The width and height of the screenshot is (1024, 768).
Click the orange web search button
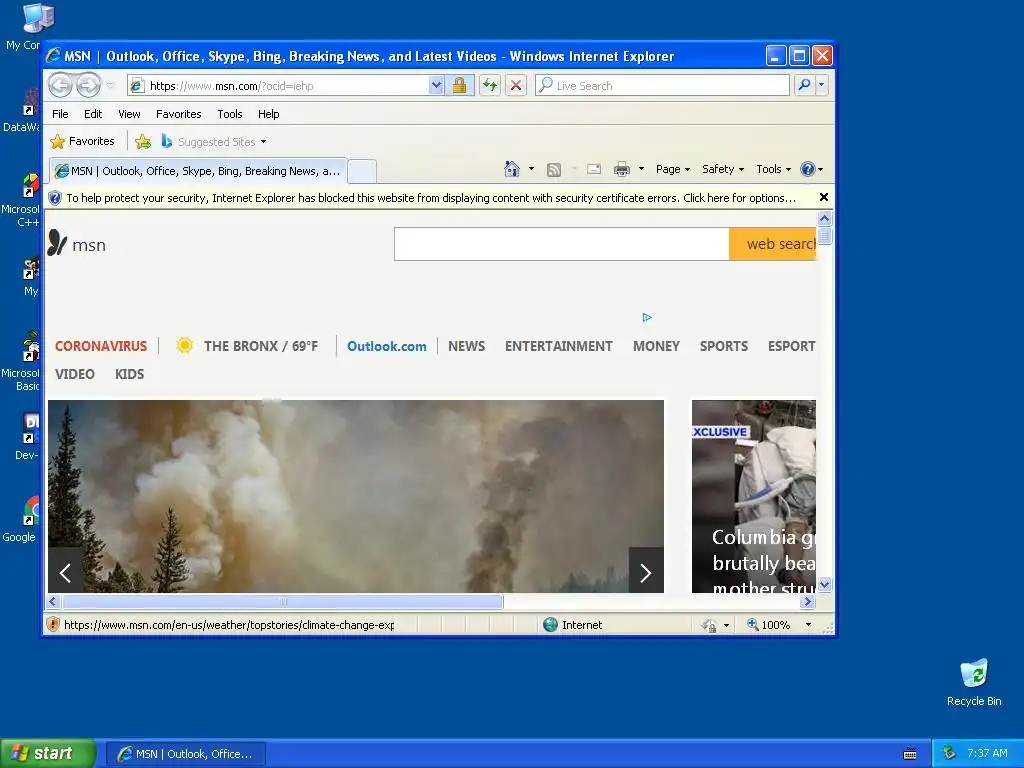(773, 244)
